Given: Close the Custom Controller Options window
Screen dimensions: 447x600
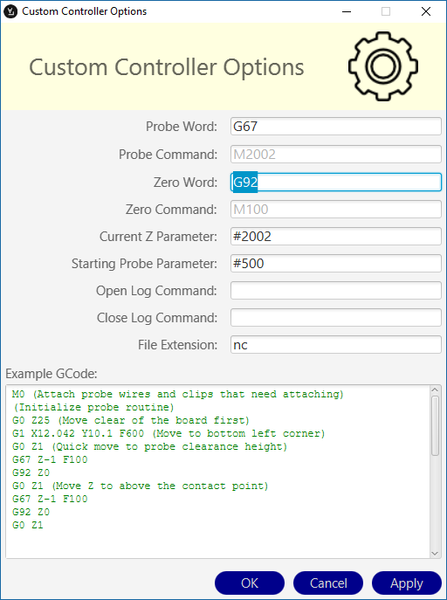Looking at the screenshot, I should (x=426, y=12).
